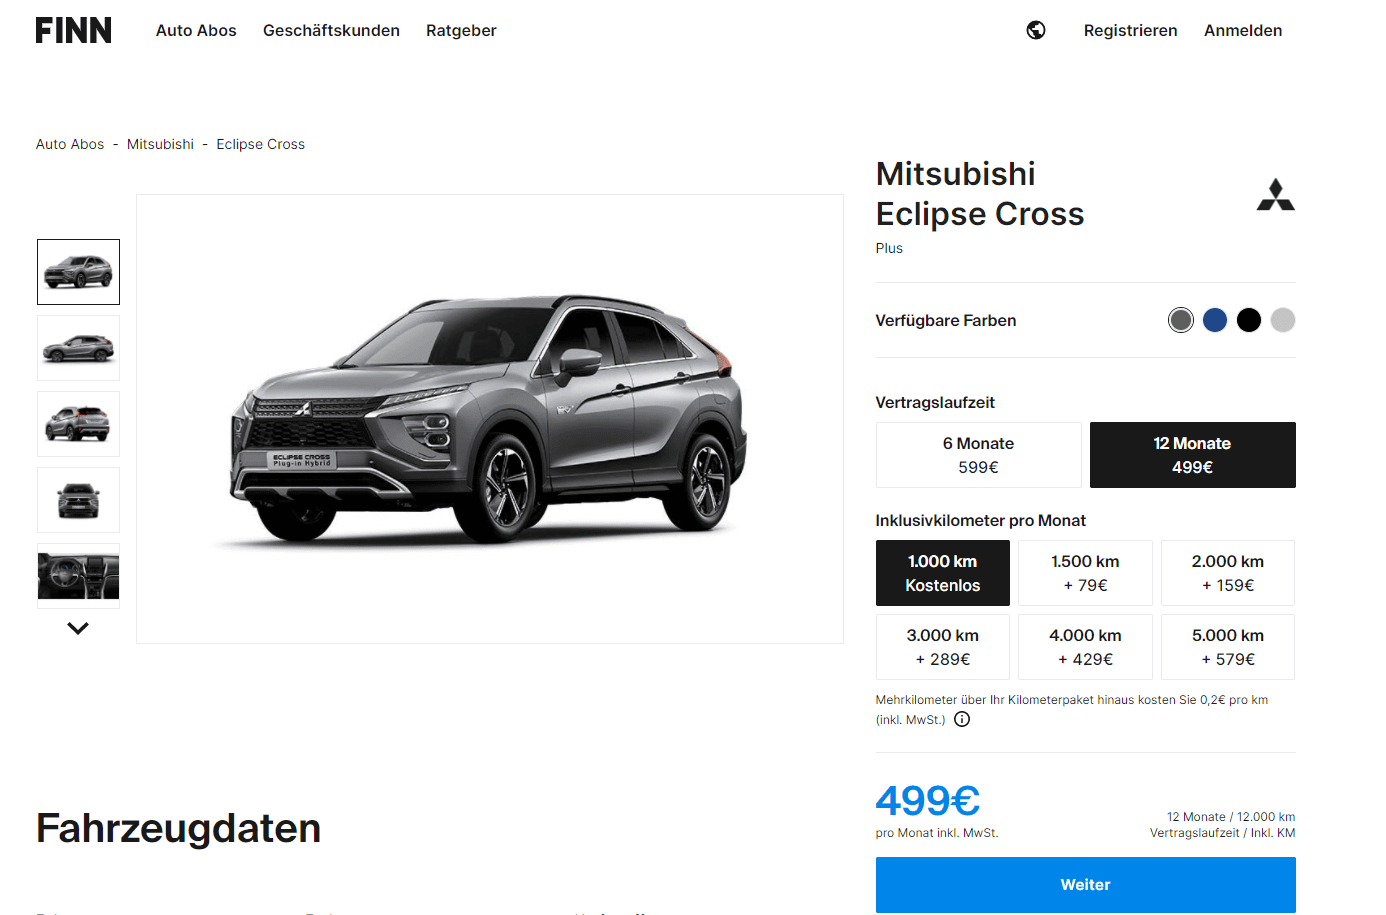Select the 5.000 km package
The height and width of the screenshot is (915, 1386).
[1228, 647]
